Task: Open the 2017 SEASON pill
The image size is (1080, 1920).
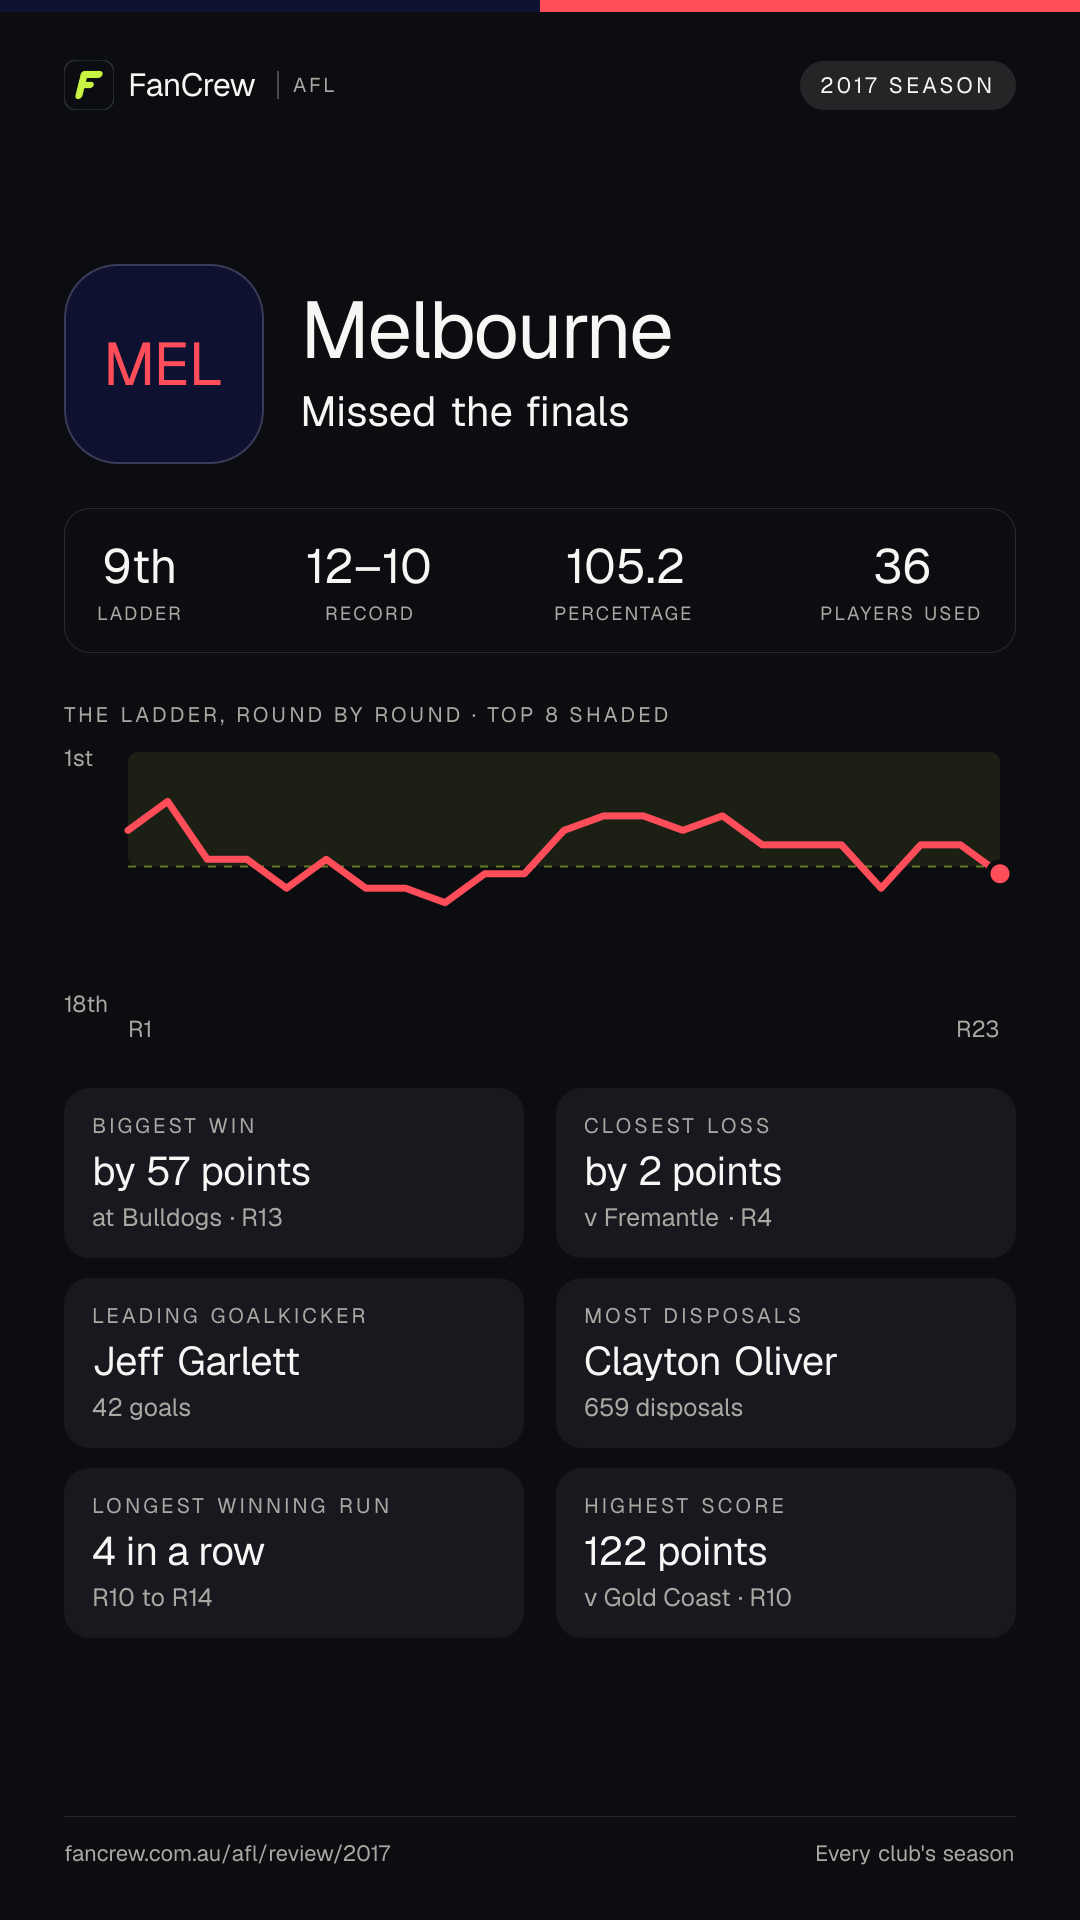Action: coord(907,86)
